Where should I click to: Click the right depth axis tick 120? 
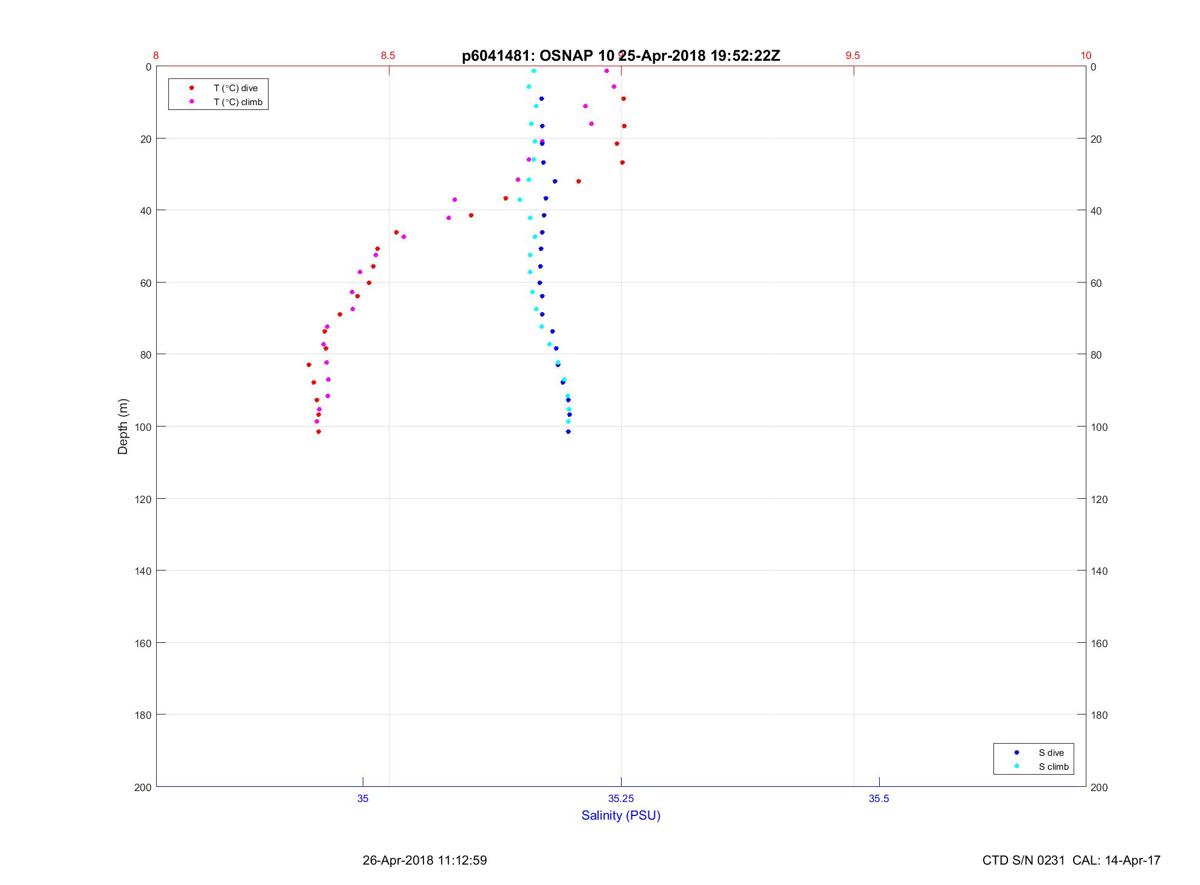click(1100, 499)
